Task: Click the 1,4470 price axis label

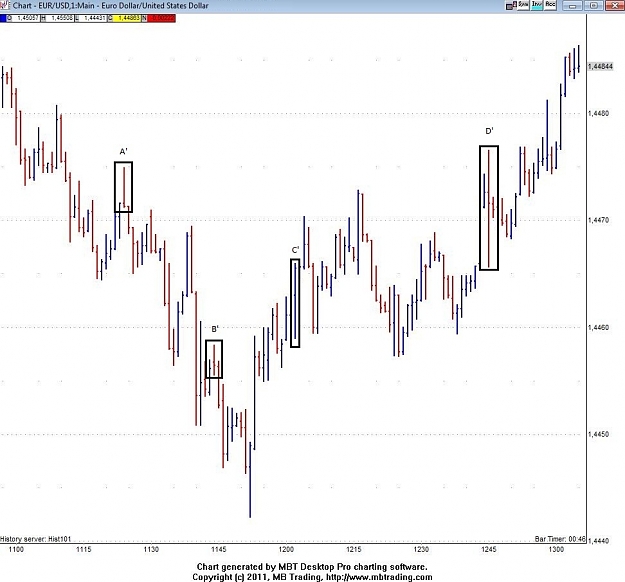Action: pos(598,220)
